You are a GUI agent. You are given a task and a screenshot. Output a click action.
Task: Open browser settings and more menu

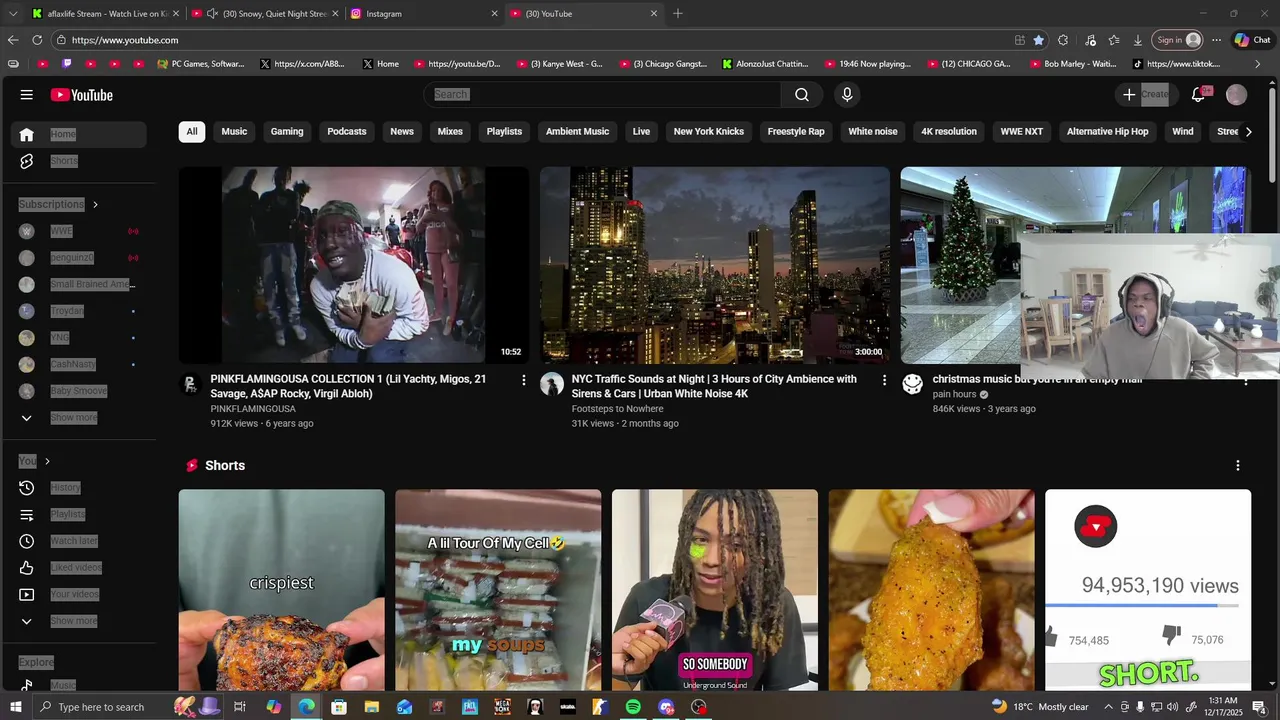(1217, 40)
